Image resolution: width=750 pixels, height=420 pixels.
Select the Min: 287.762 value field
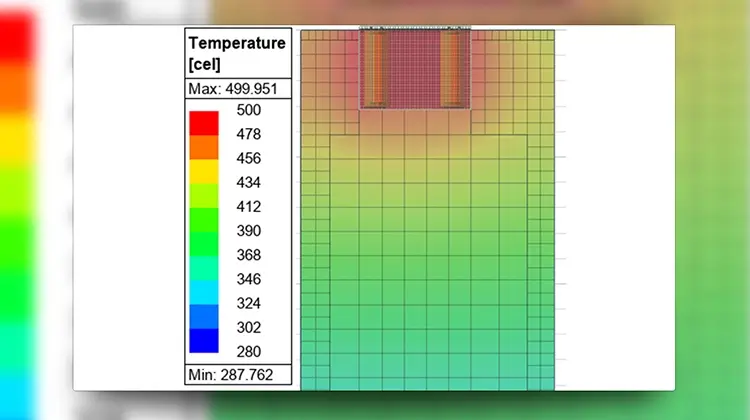pos(238,376)
